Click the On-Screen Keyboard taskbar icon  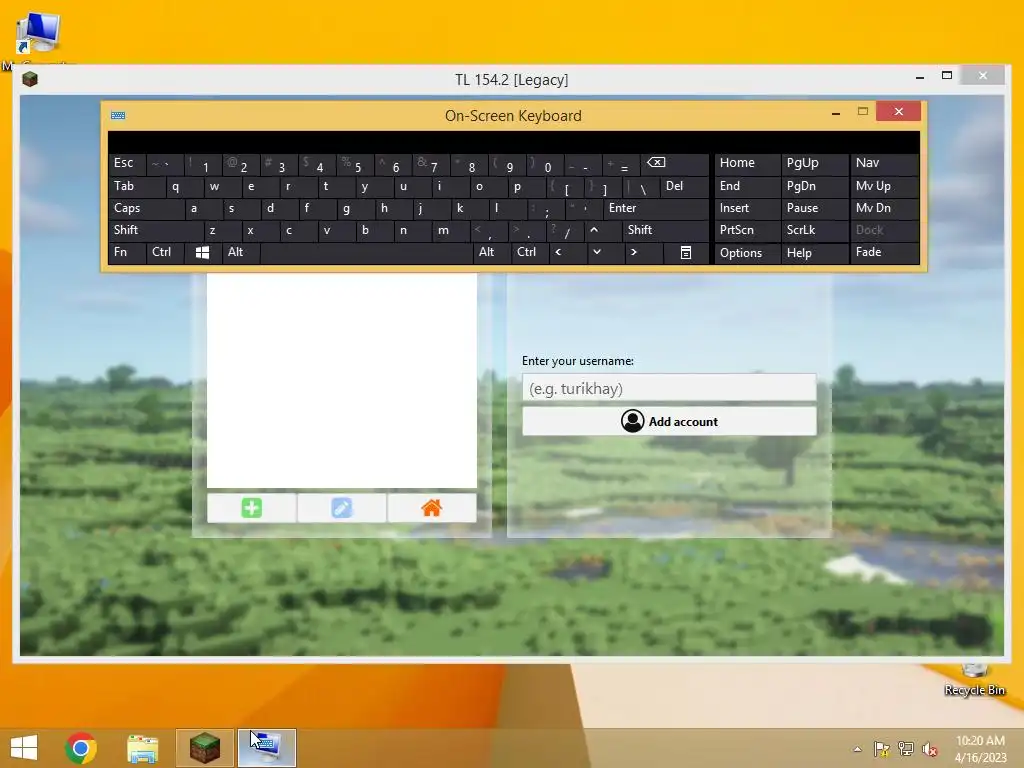[x=266, y=748]
